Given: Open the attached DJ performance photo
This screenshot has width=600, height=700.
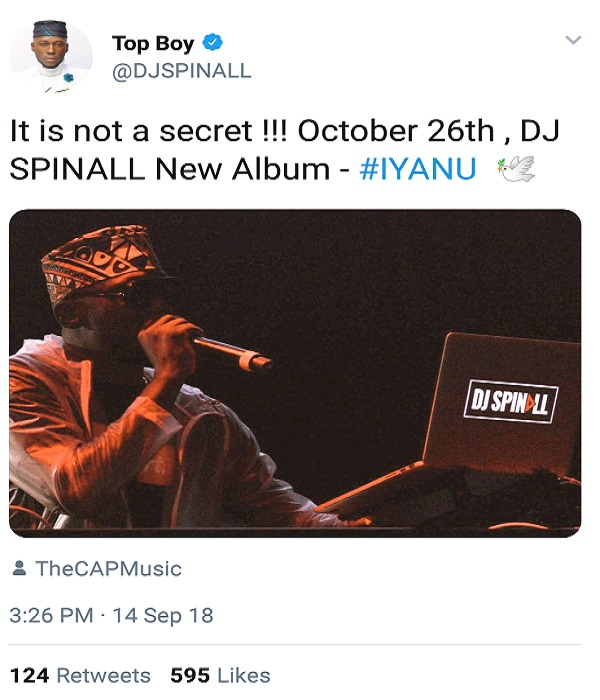Looking at the screenshot, I should (x=295, y=373).
